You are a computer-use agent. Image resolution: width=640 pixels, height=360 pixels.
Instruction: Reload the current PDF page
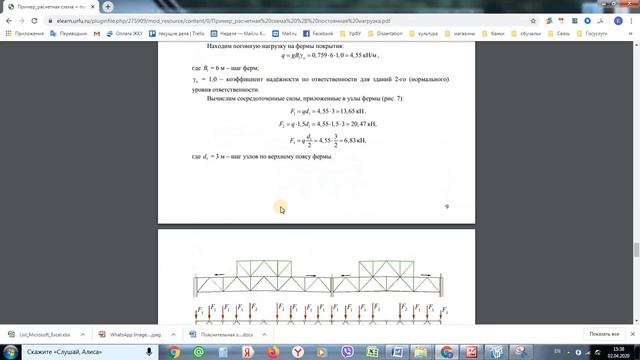pos(34,21)
